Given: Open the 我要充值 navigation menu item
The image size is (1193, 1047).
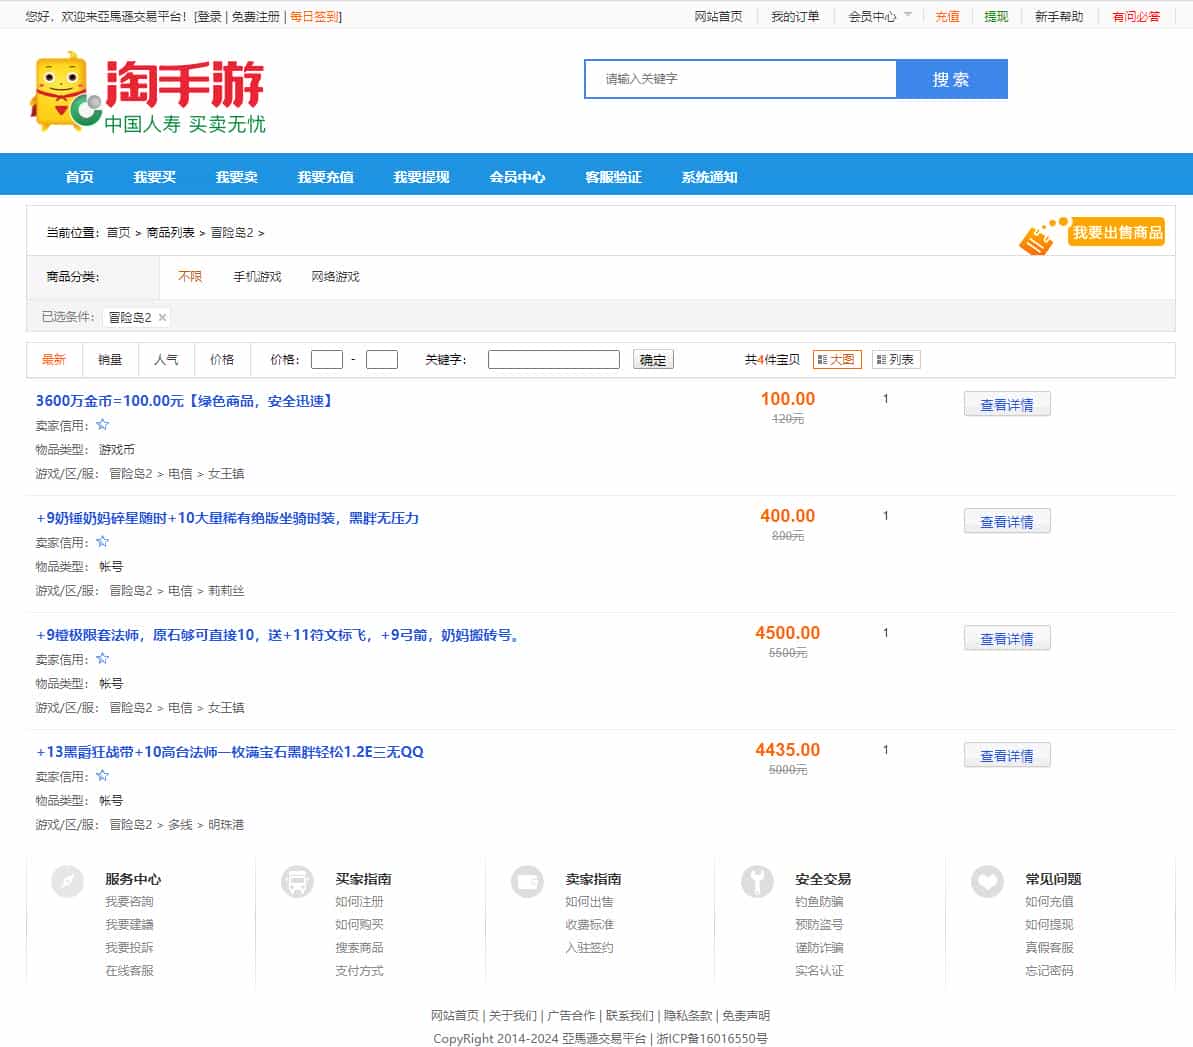Looking at the screenshot, I should click(324, 174).
